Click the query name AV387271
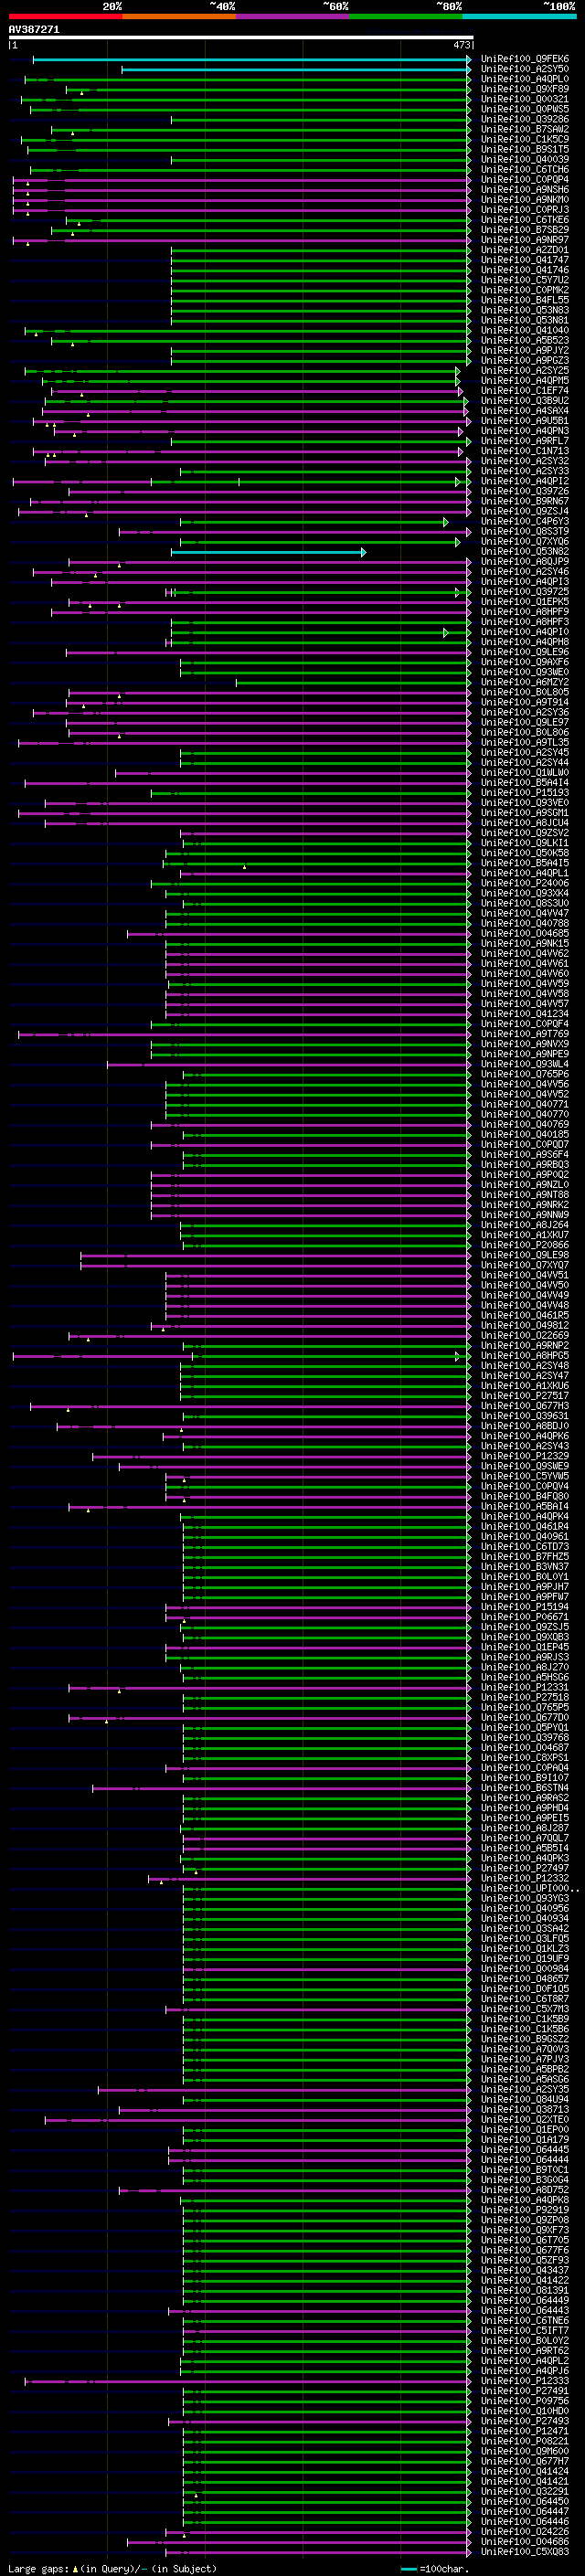The width and height of the screenshot is (585, 2576). [x=34, y=29]
